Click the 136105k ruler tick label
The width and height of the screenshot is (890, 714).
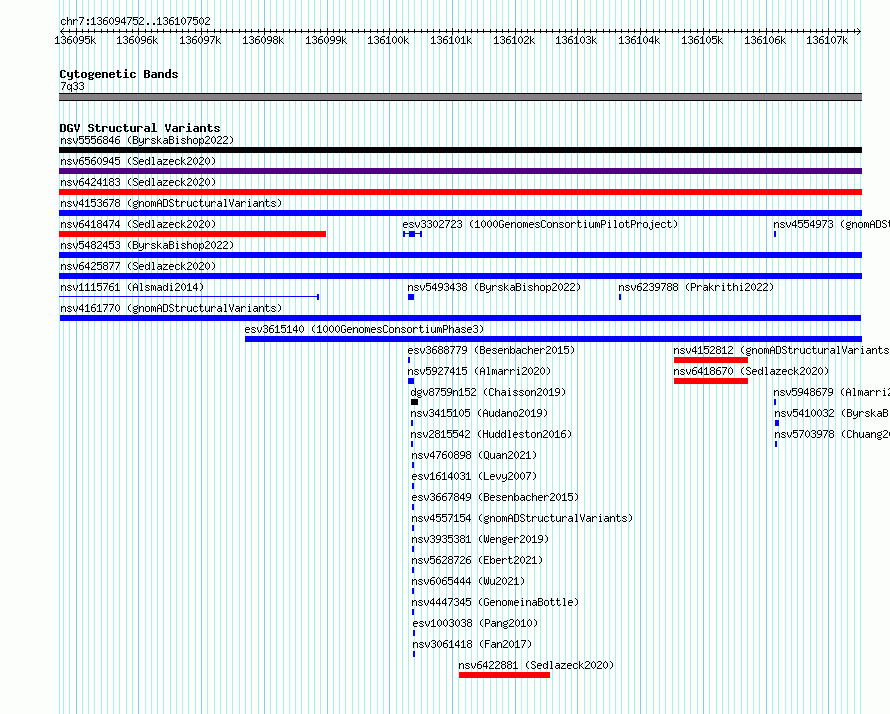click(702, 40)
